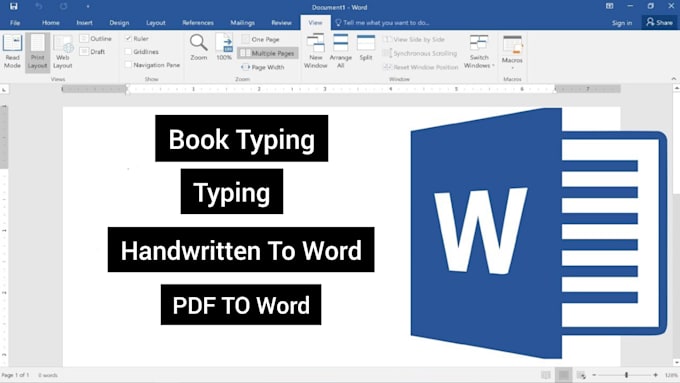This screenshot has width=680, height=383.
Task: Select Print Layout in status bar
Action: [563, 375]
